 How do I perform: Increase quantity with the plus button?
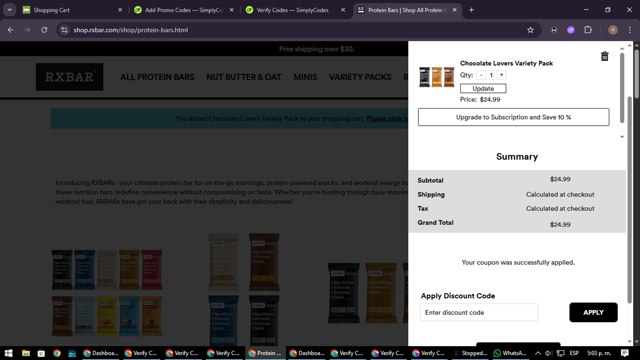click(501, 75)
